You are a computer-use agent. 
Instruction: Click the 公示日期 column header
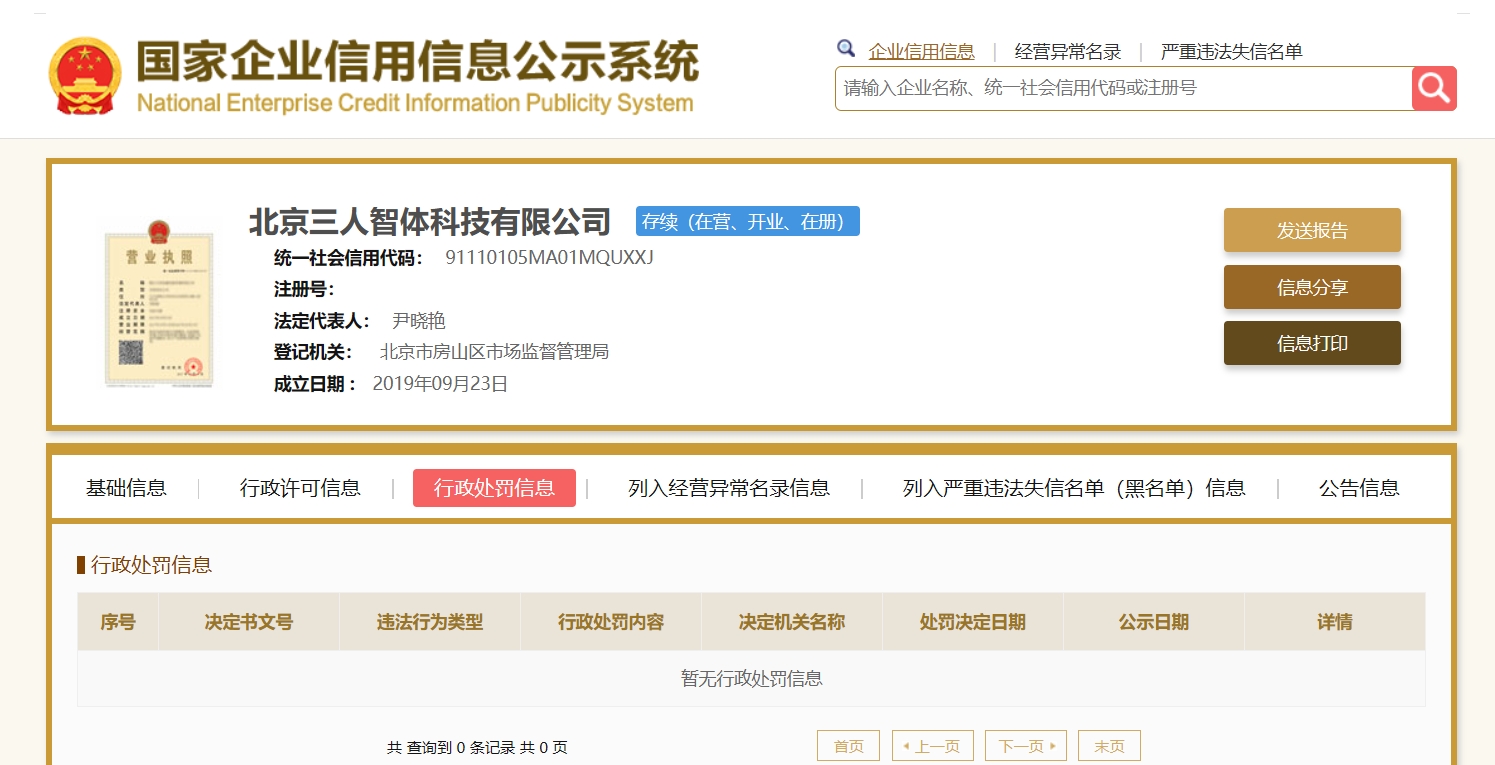click(x=1154, y=622)
